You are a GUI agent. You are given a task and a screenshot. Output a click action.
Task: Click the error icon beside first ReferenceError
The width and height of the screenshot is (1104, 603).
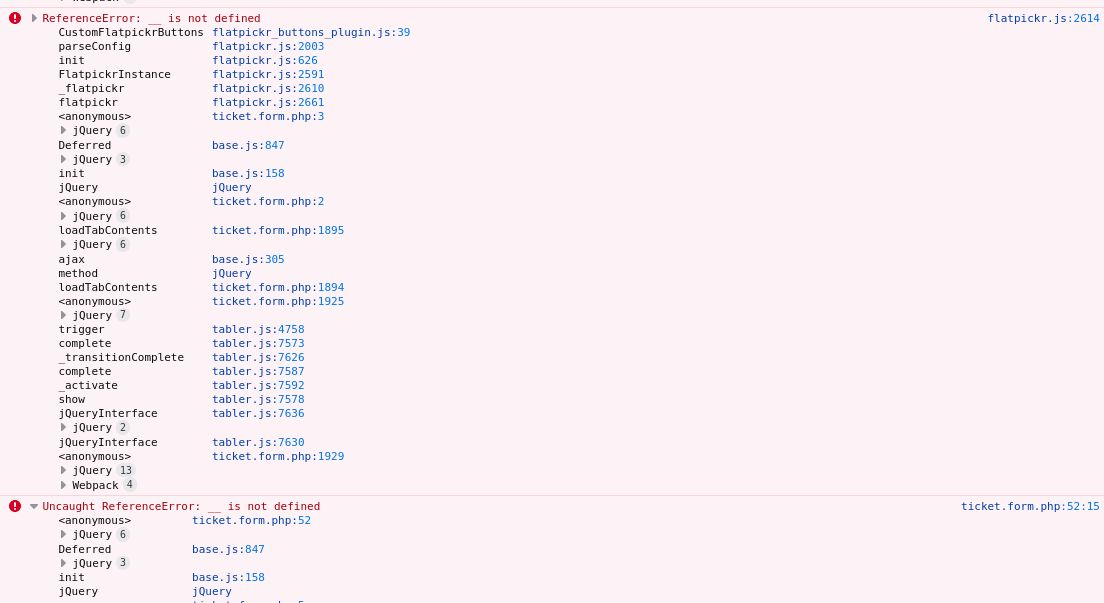(13, 17)
